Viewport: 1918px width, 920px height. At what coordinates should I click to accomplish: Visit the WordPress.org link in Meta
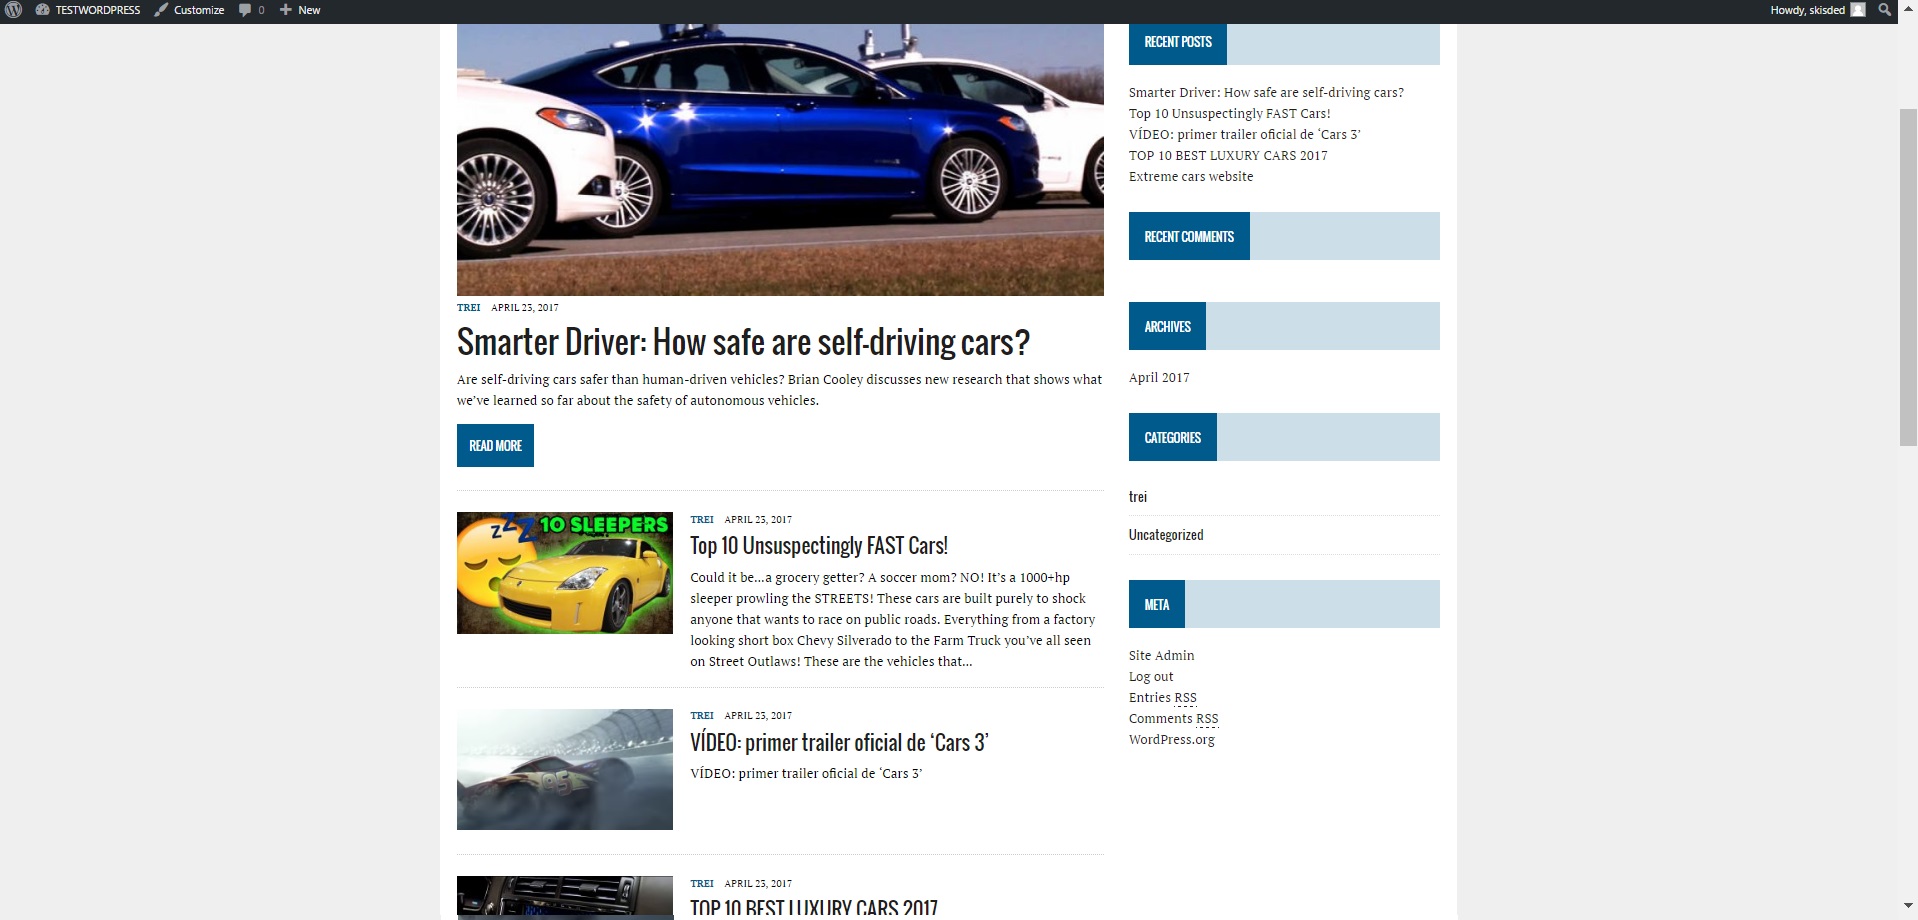1172,740
